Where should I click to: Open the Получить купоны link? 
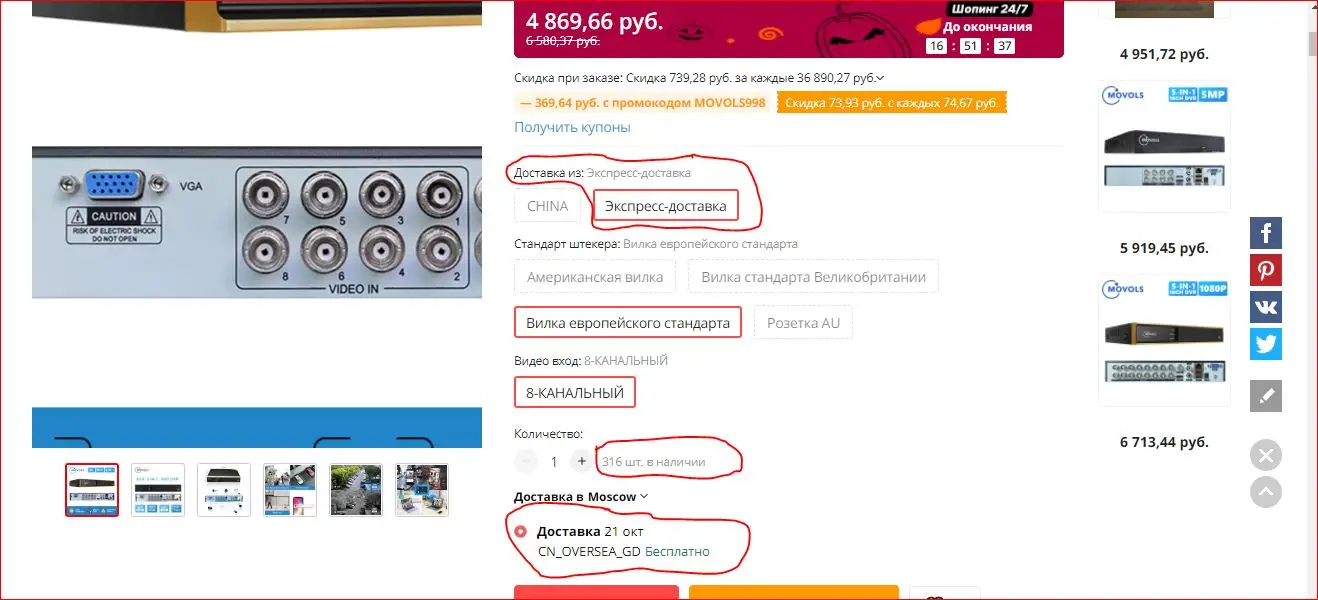[572, 127]
